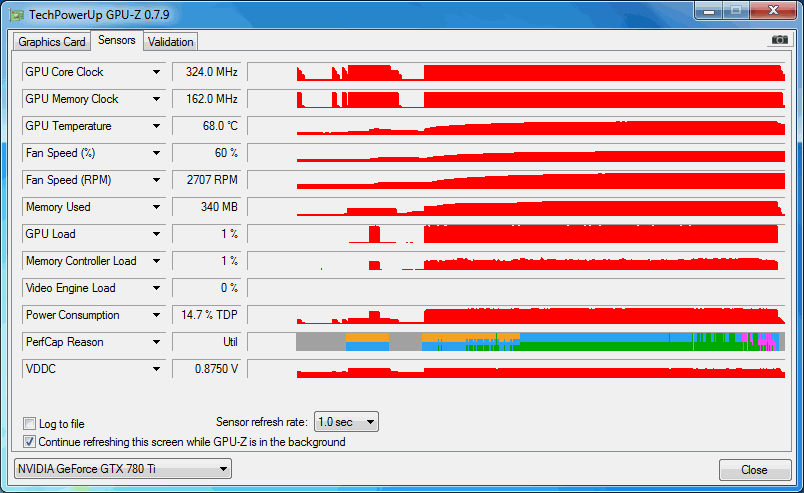Open the Sensor refresh rate dropdown

pyautogui.click(x=346, y=422)
